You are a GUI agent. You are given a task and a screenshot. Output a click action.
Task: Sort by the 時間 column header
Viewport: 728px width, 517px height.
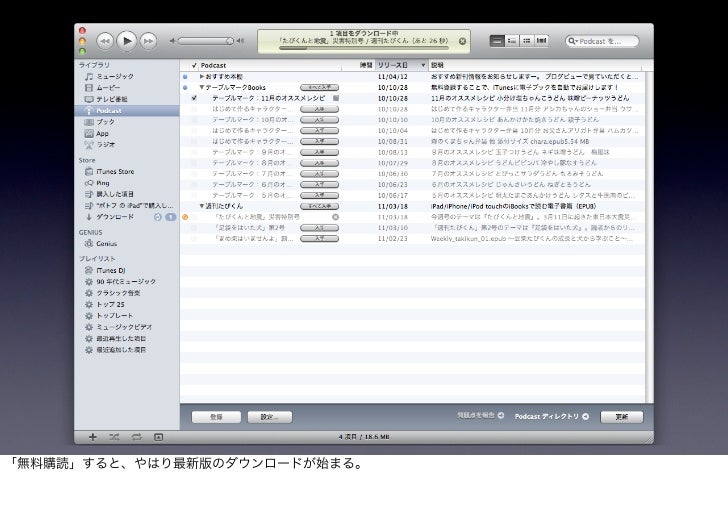click(358, 65)
